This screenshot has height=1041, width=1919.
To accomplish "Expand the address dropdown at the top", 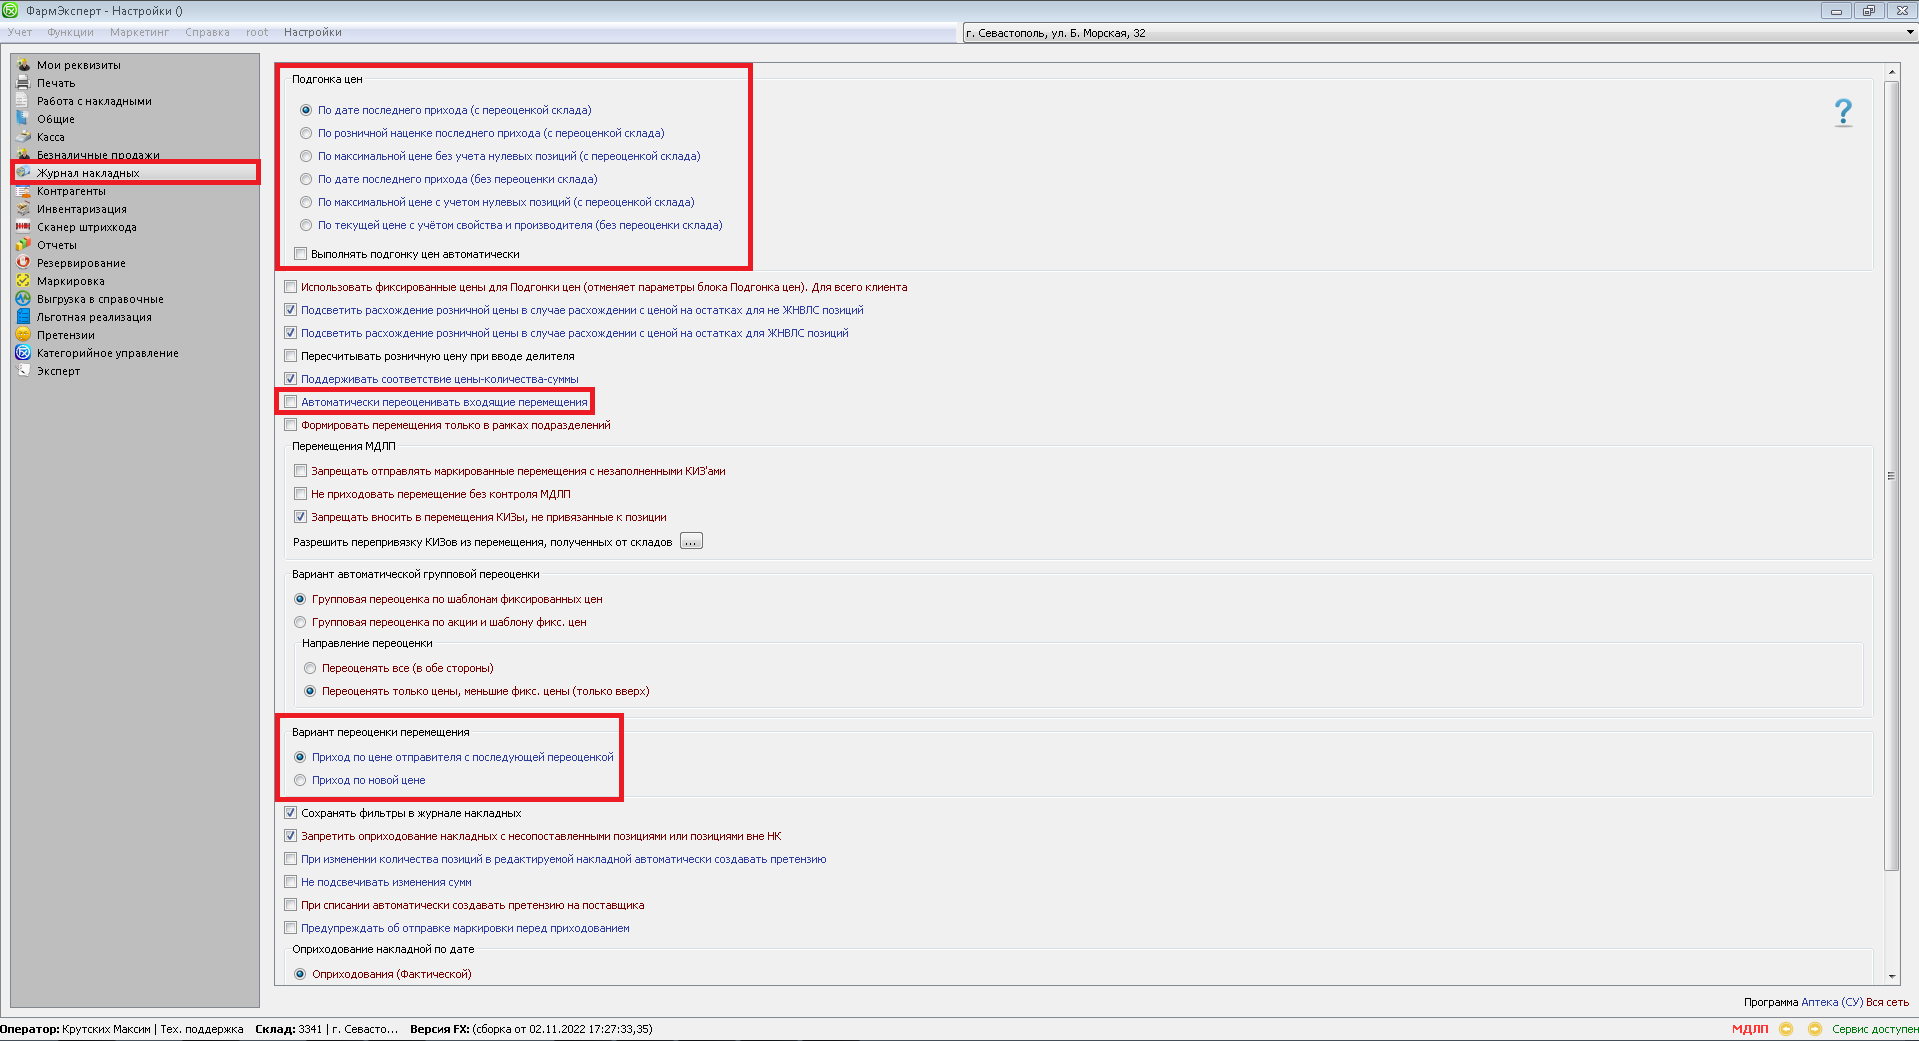I will (x=1909, y=33).
